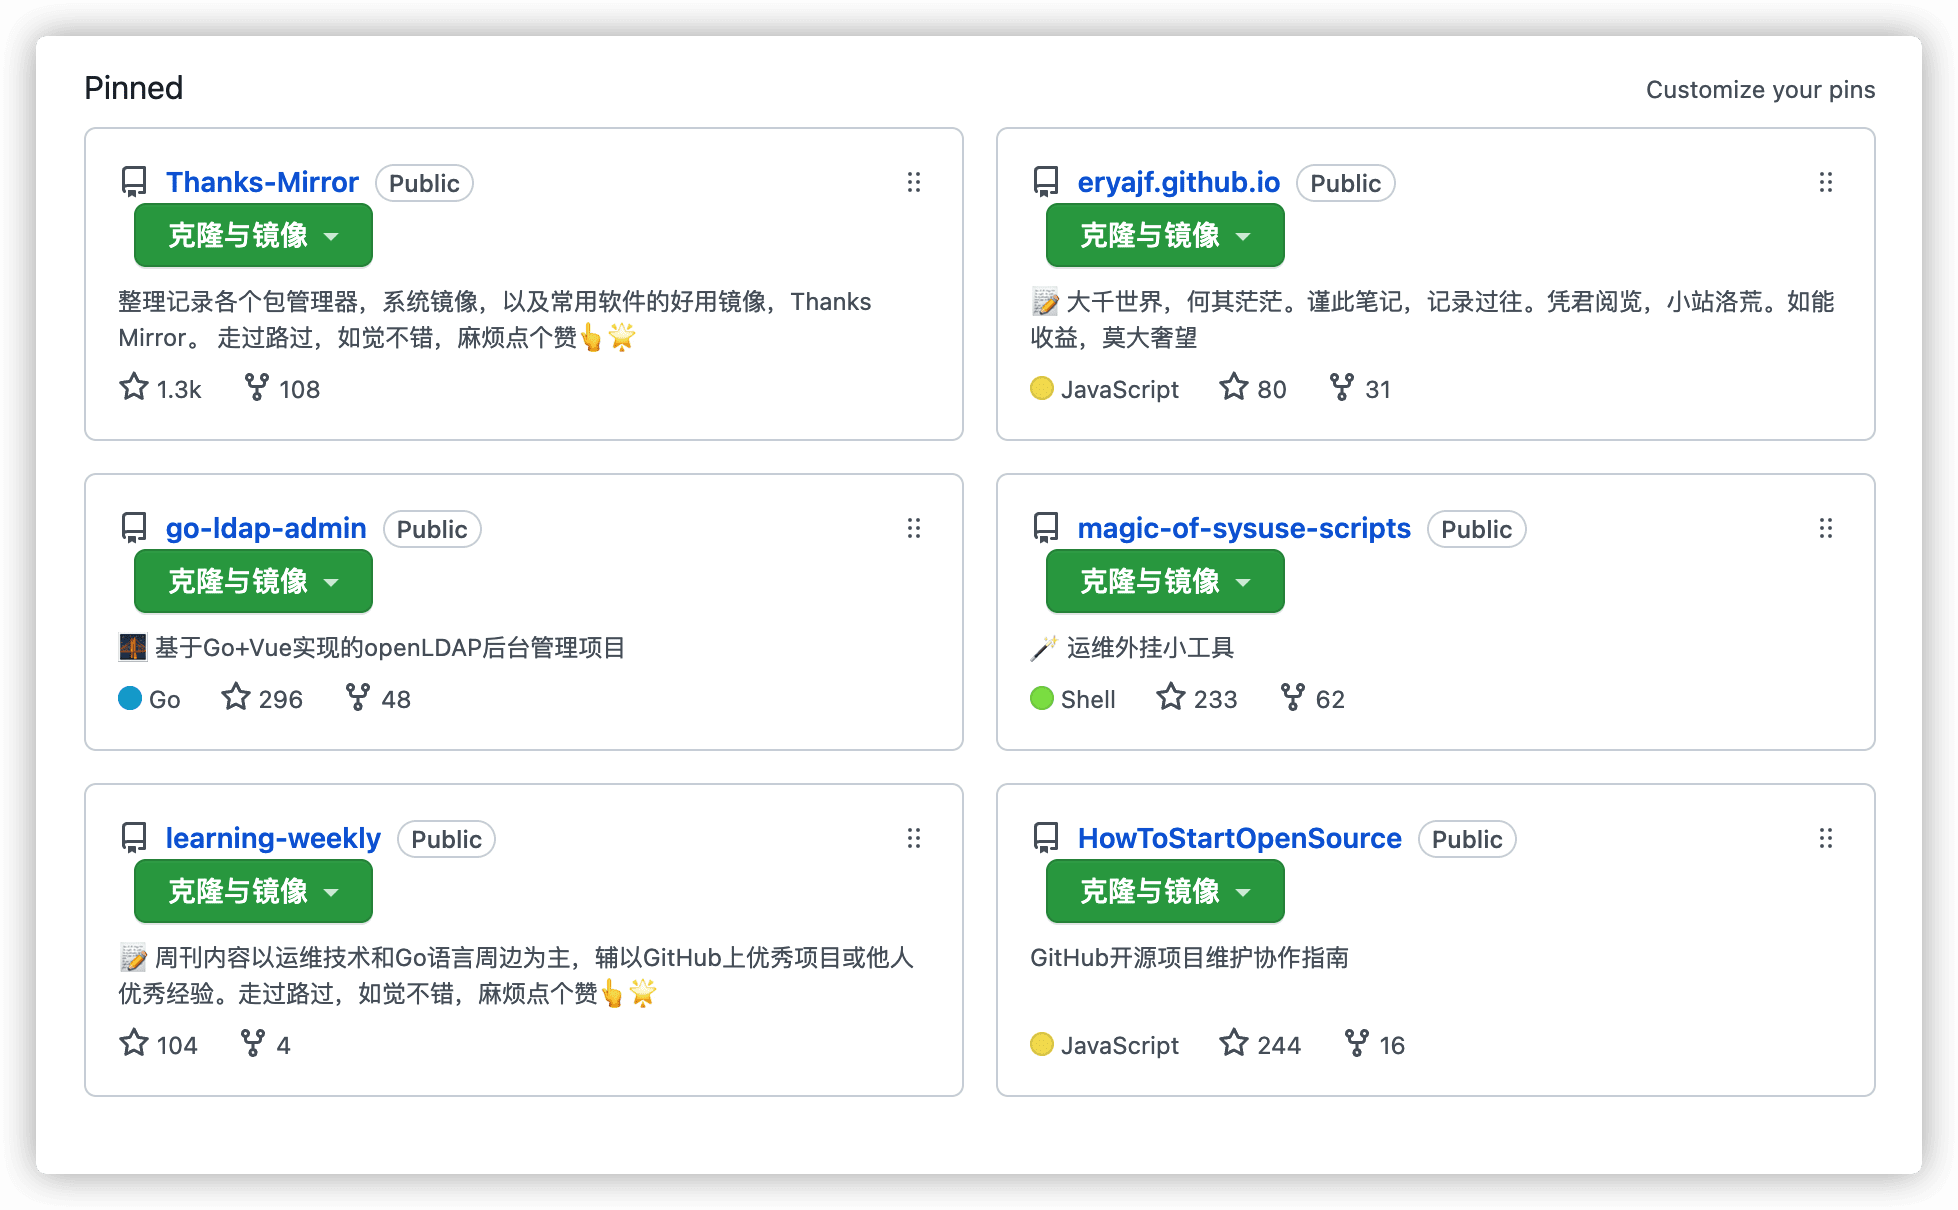This screenshot has height=1210, width=1958.
Task: Click the drag handle on Thanks-Mirror card
Action: tap(913, 182)
